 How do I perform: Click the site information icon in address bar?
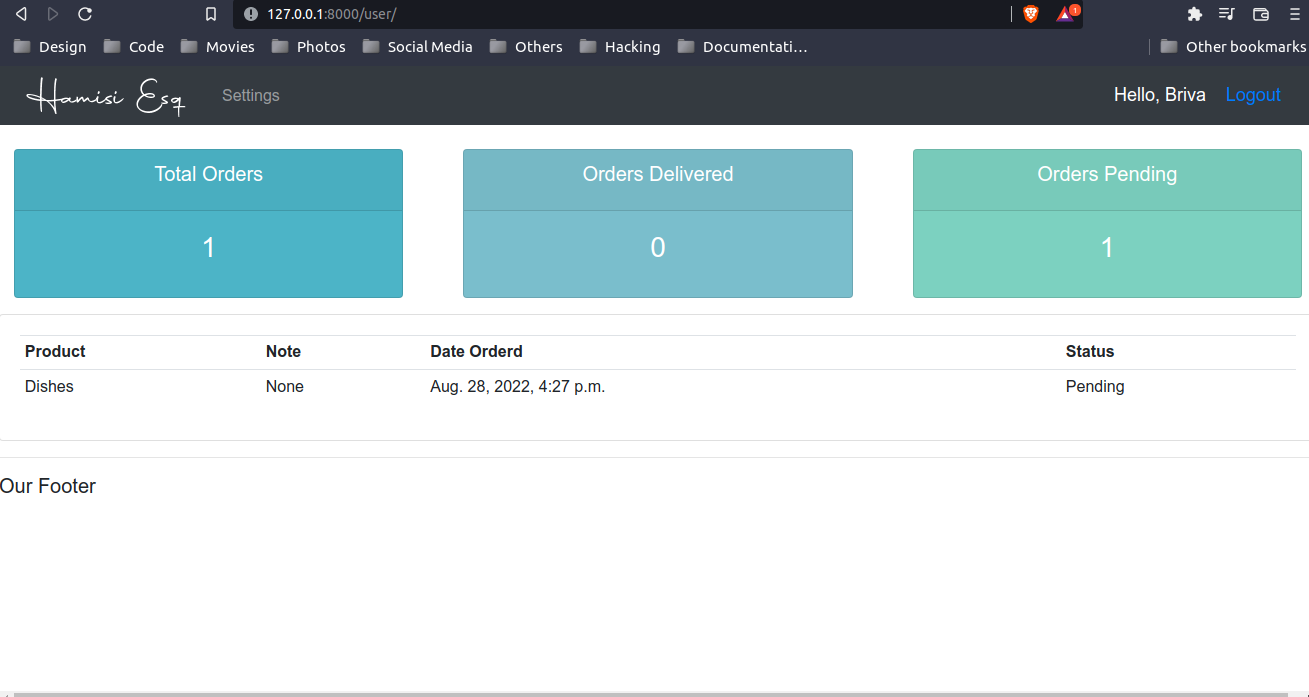click(x=250, y=14)
